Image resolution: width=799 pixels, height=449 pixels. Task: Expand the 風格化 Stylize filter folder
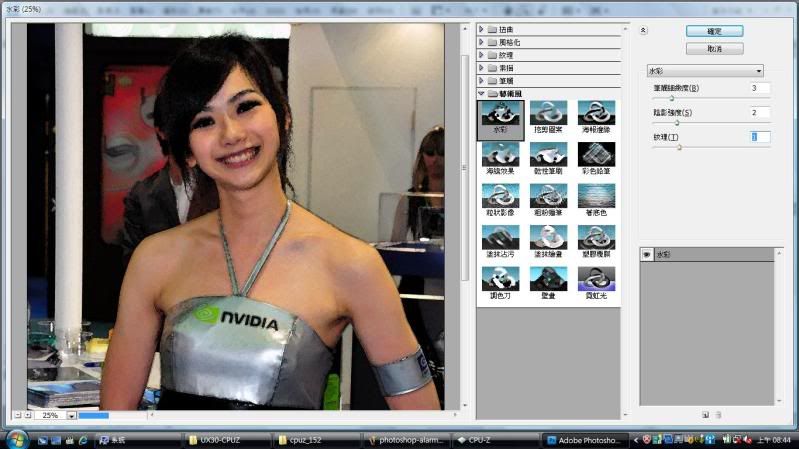tap(481, 42)
